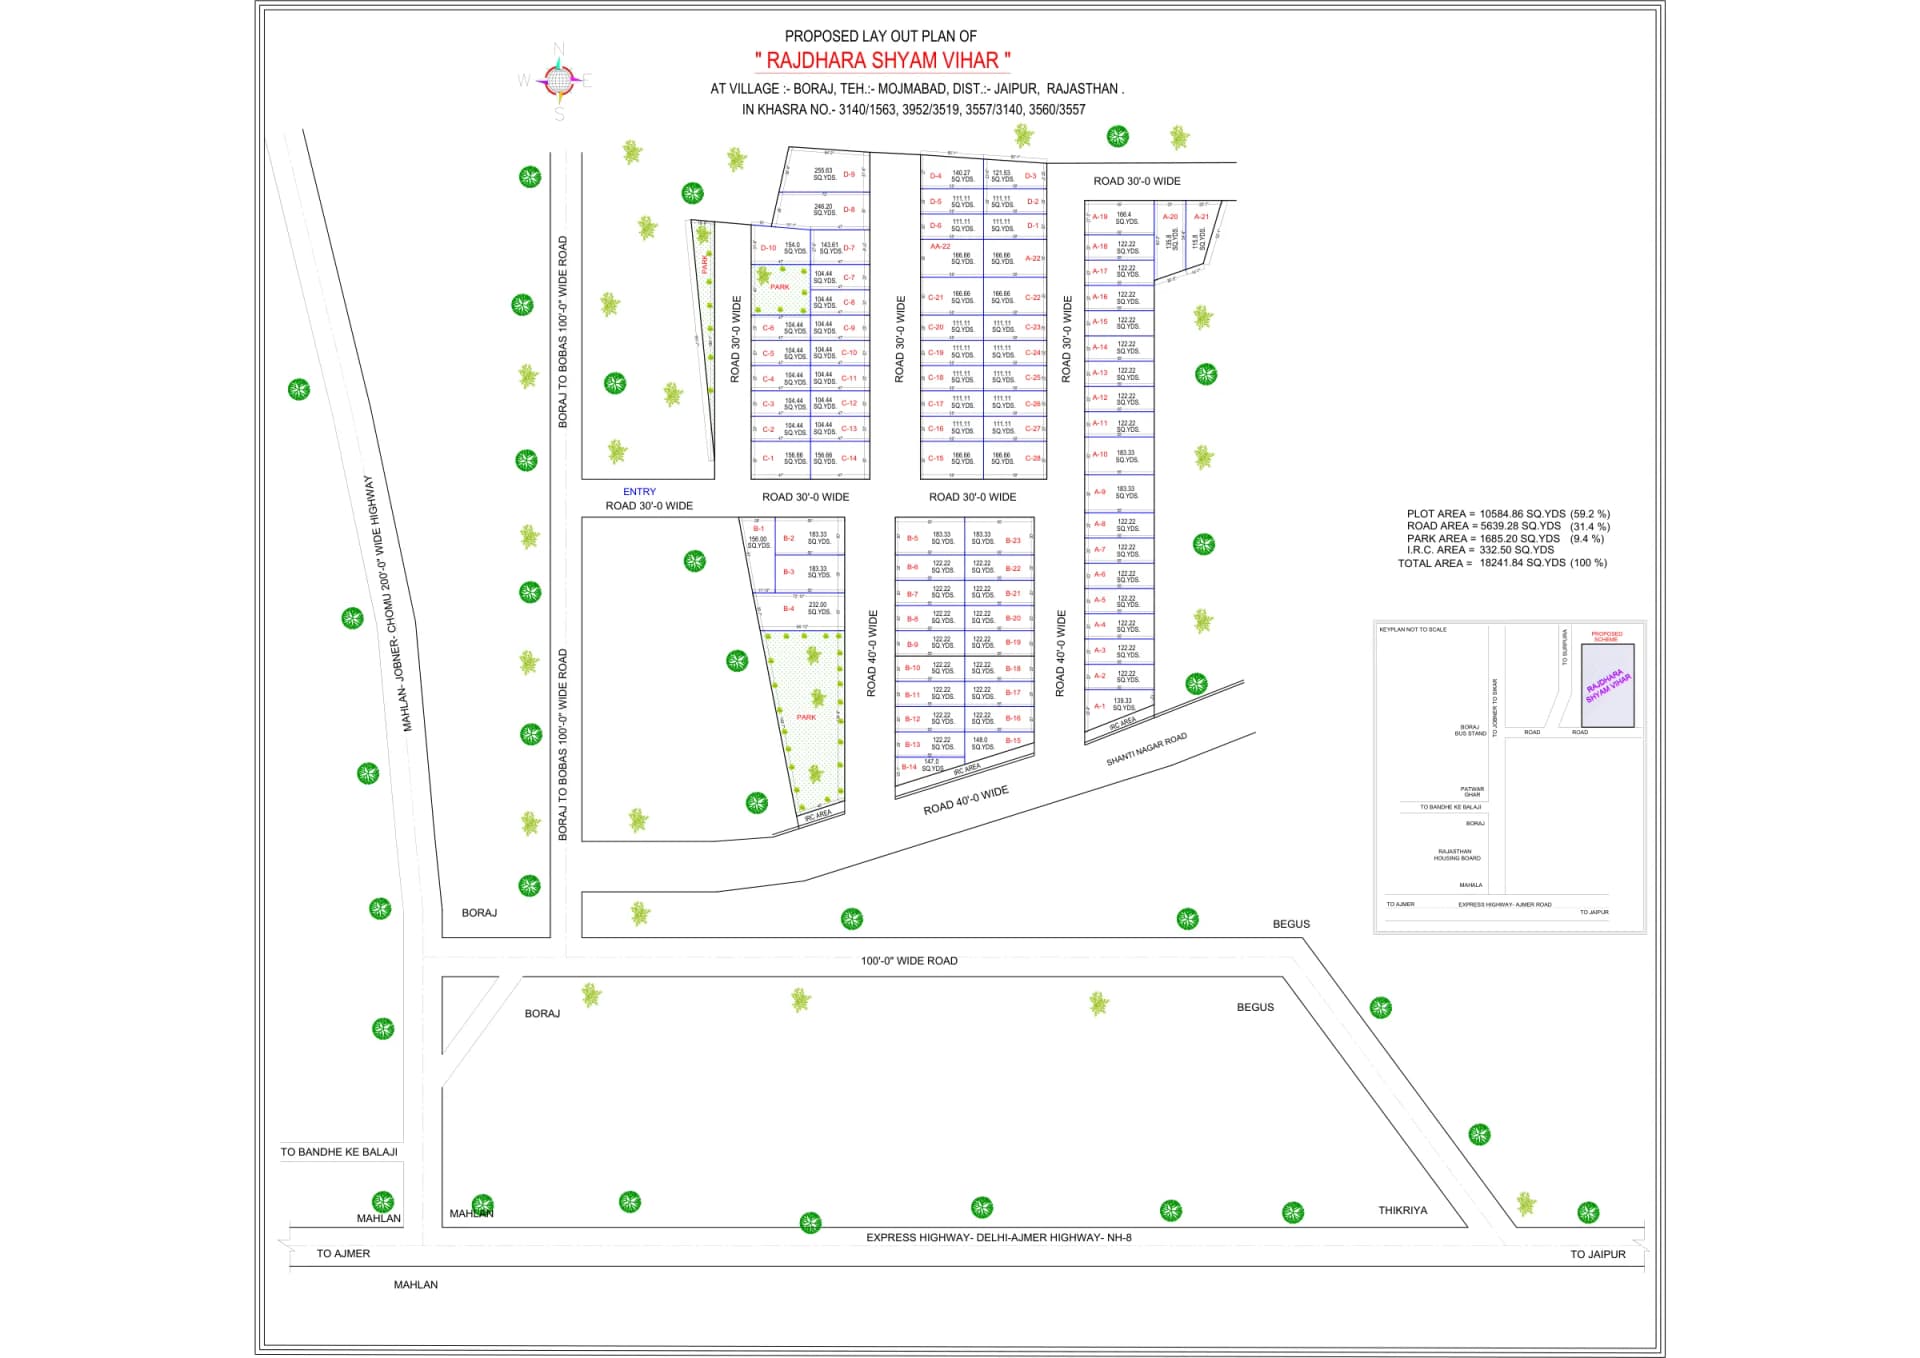Click PATWAR GHAR label in key plan
The width and height of the screenshot is (1920, 1358).
click(x=1472, y=792)
